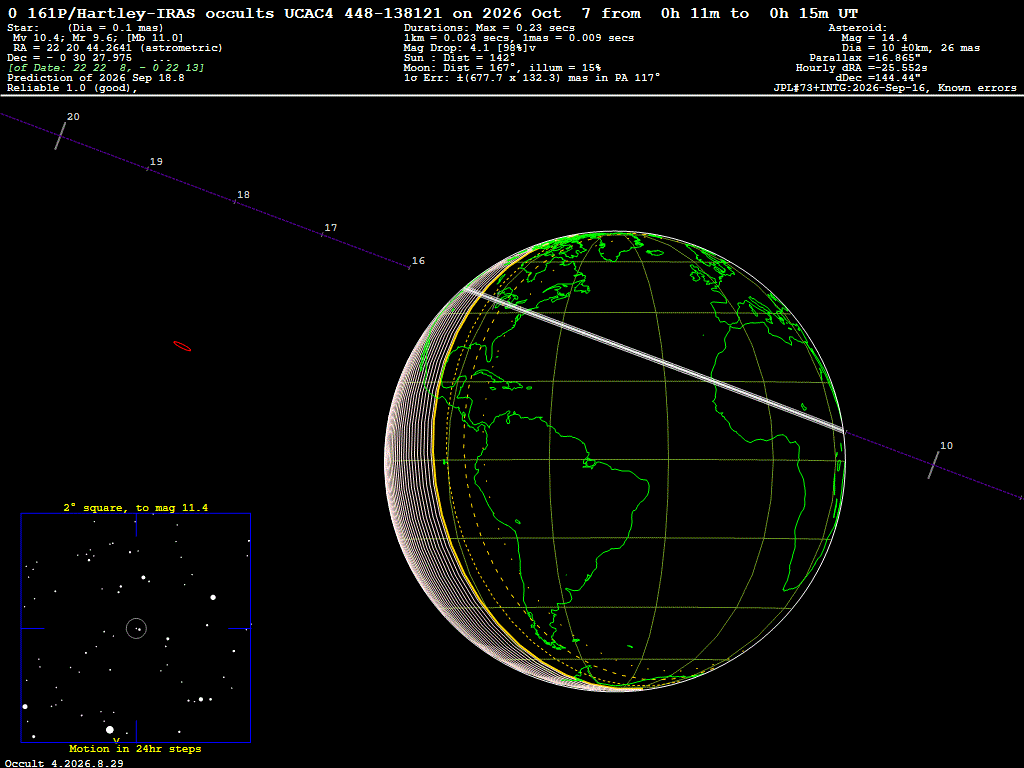Click the circled target star in chart
Image resolution: width=1024 pixels, height=768 pixels.
[x=136, y=628]
